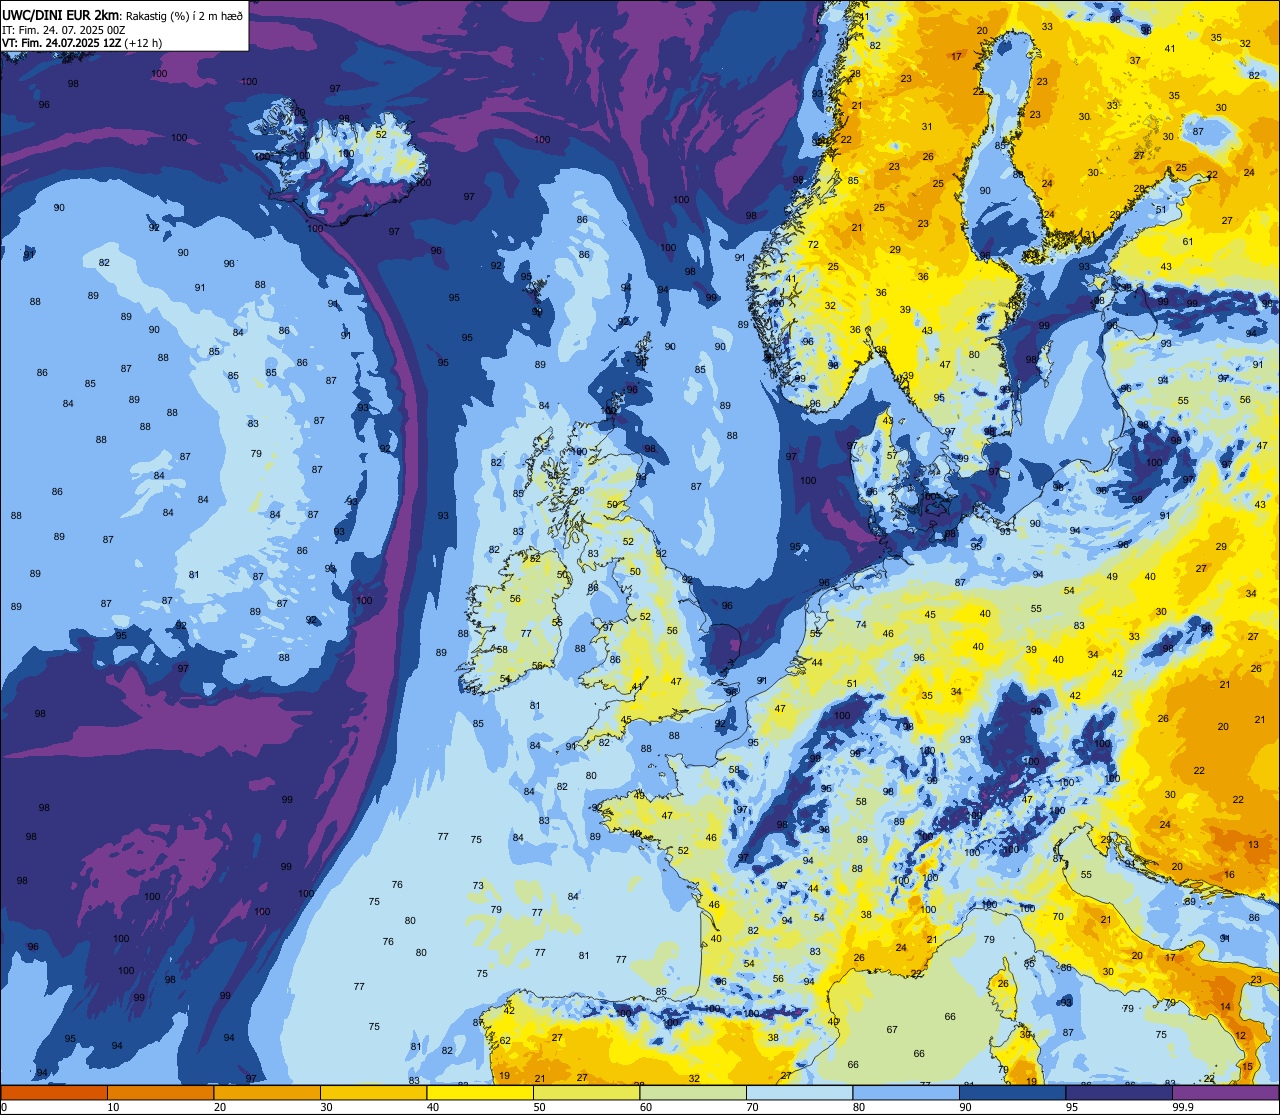Viewport: 1280px width, 1115px height.
Task: Click the navy 95–99.9 legend swatch
Action: [x=1119, y=1092]
